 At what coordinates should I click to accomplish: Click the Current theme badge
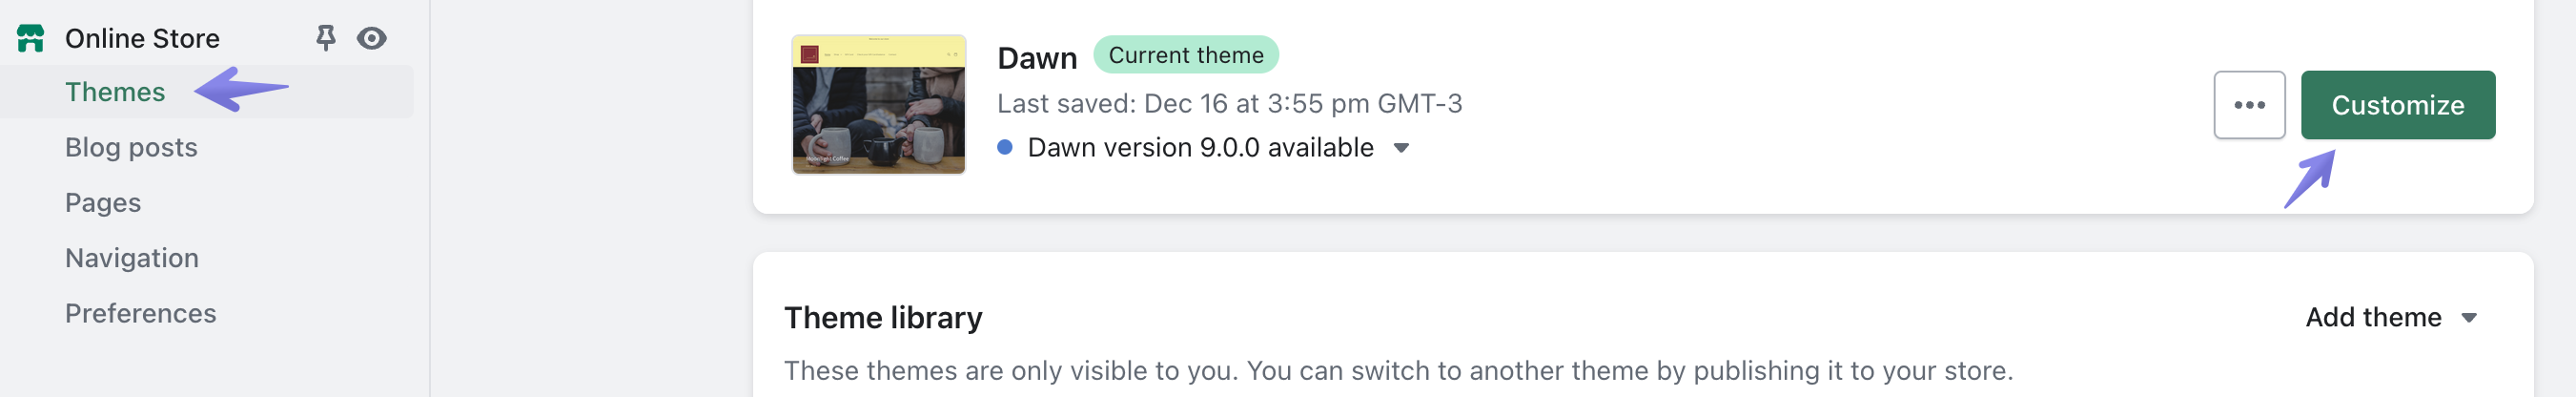point(1185,55)
